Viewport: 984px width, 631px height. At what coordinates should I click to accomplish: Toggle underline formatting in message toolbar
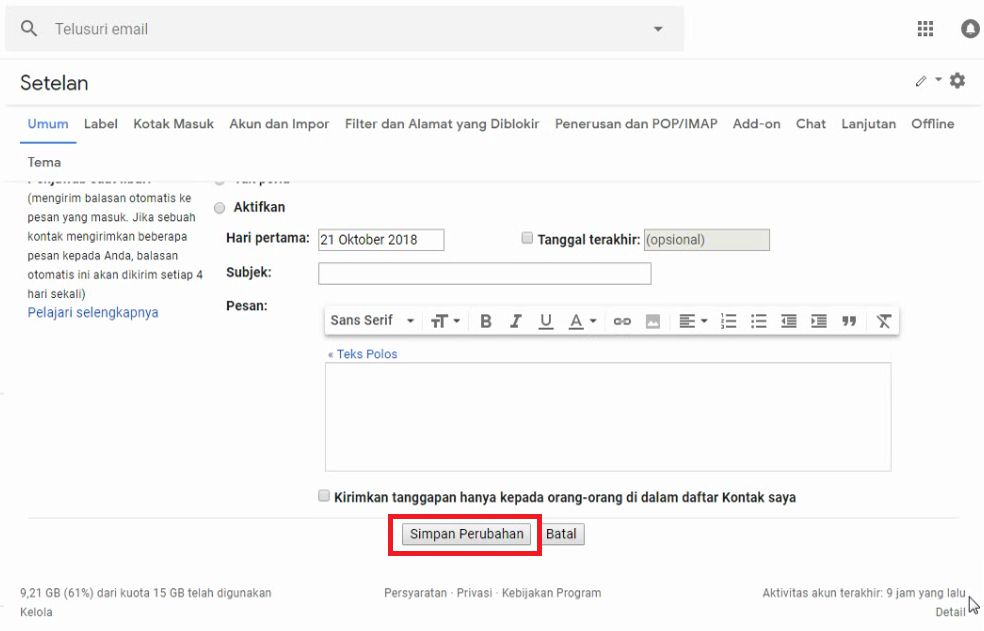[546, 321]
